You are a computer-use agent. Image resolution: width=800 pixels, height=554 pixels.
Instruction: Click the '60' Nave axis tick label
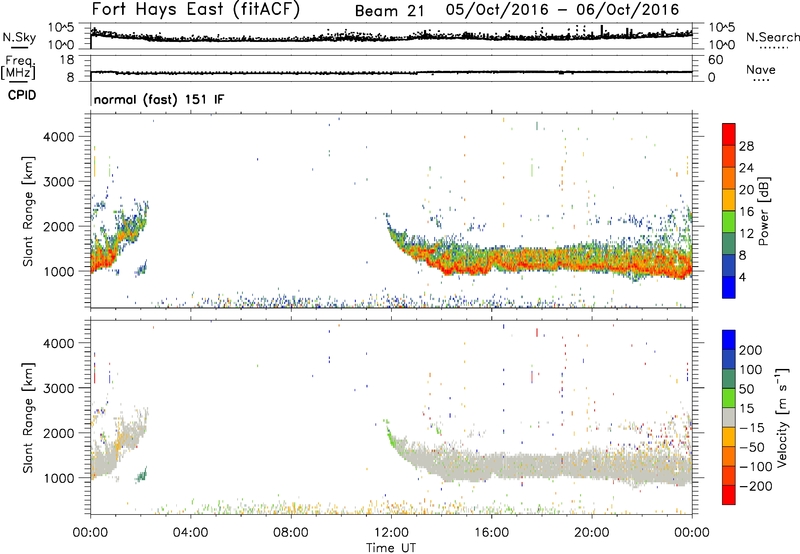click(715, 60)
